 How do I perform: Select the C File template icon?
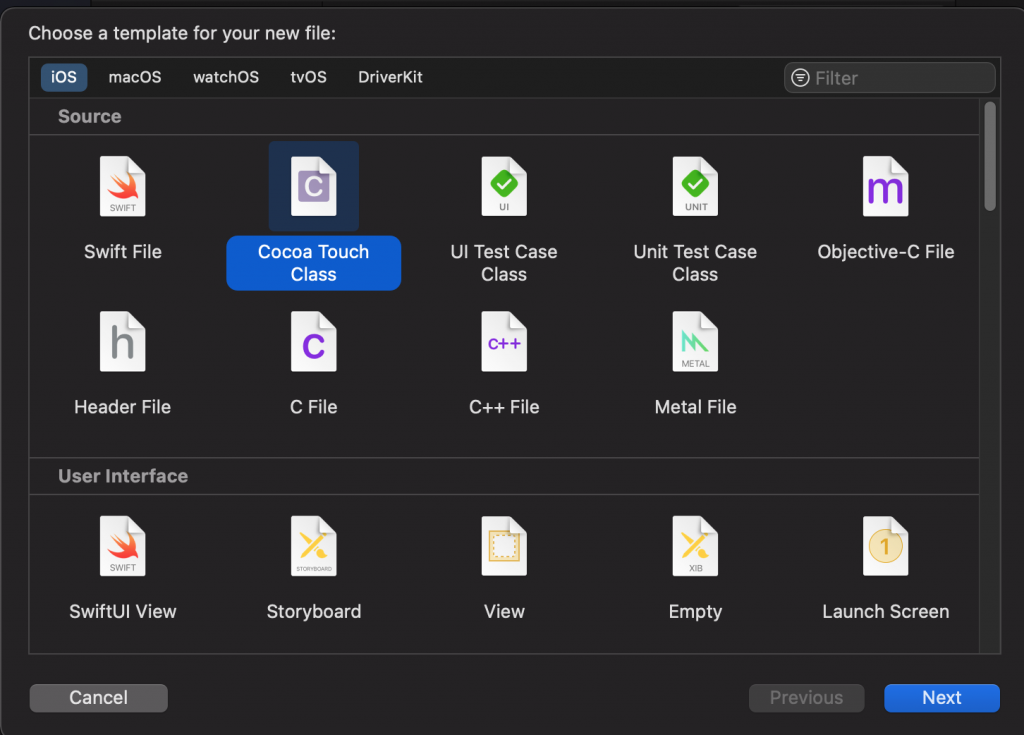click(x=313, y=341)
